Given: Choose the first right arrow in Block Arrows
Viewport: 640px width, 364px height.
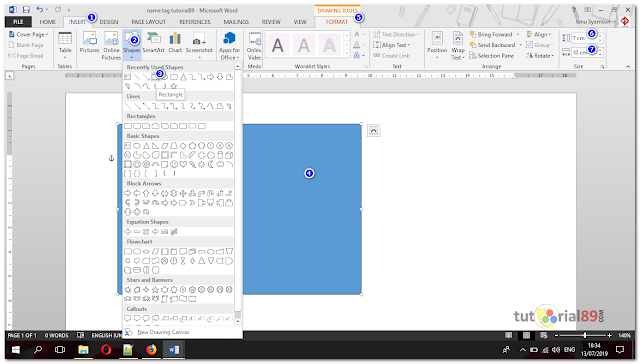Looking at the screenshot, I should 127,193.
